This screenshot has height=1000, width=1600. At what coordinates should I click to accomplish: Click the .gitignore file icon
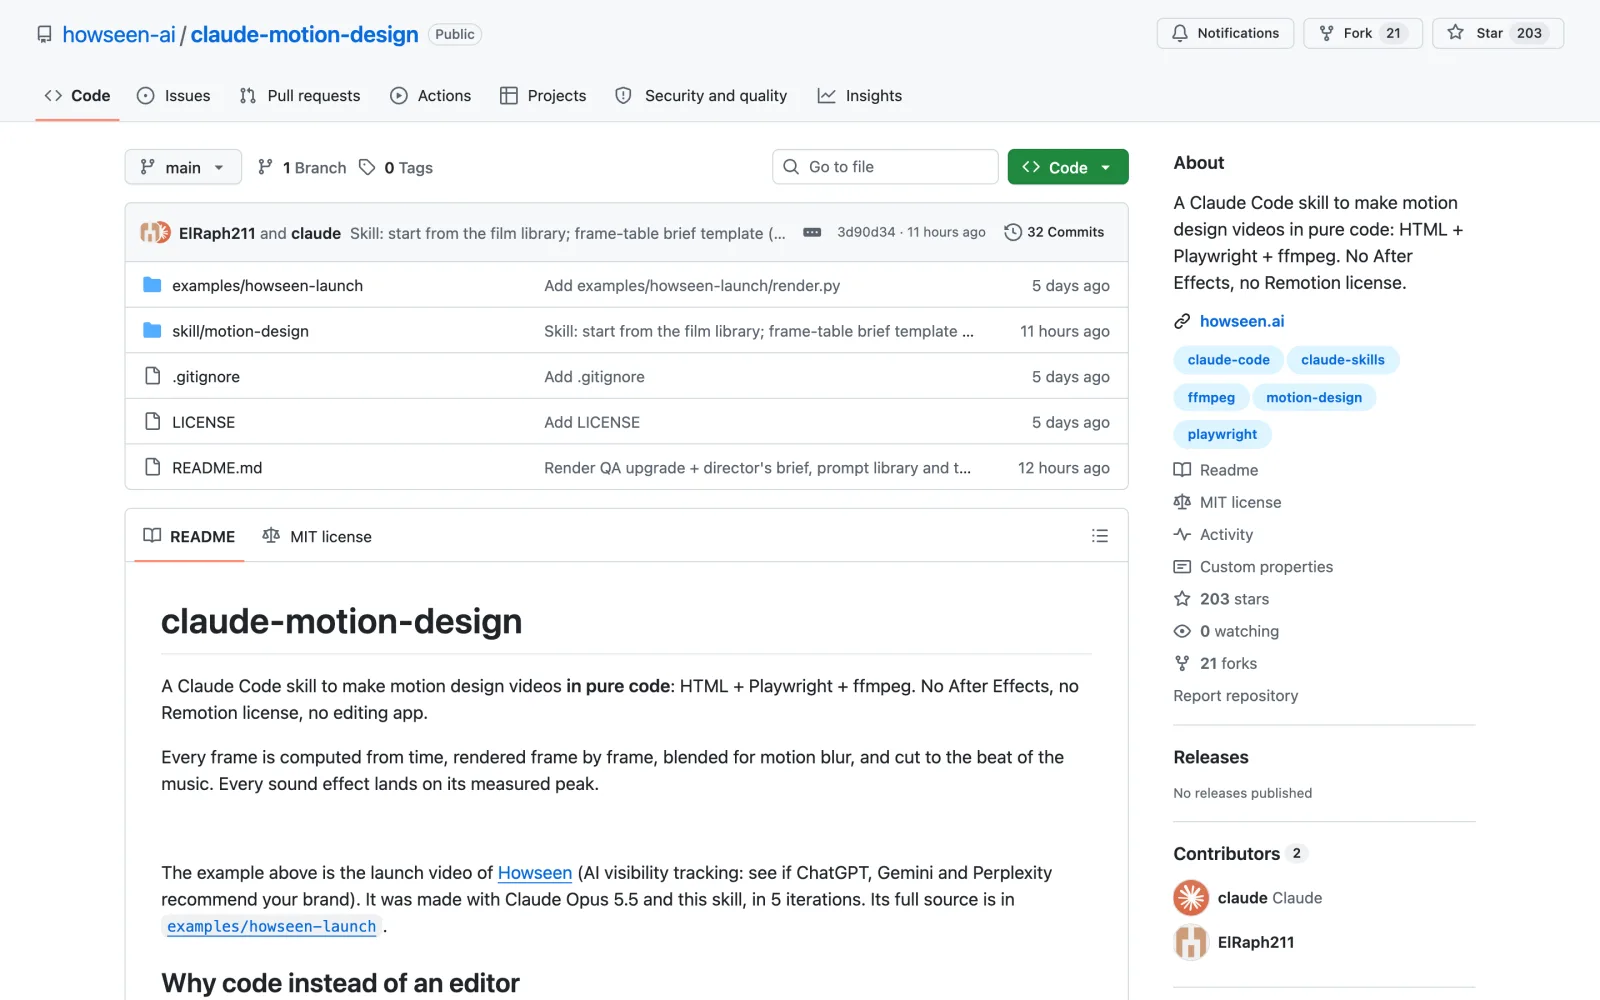point(152,376)
